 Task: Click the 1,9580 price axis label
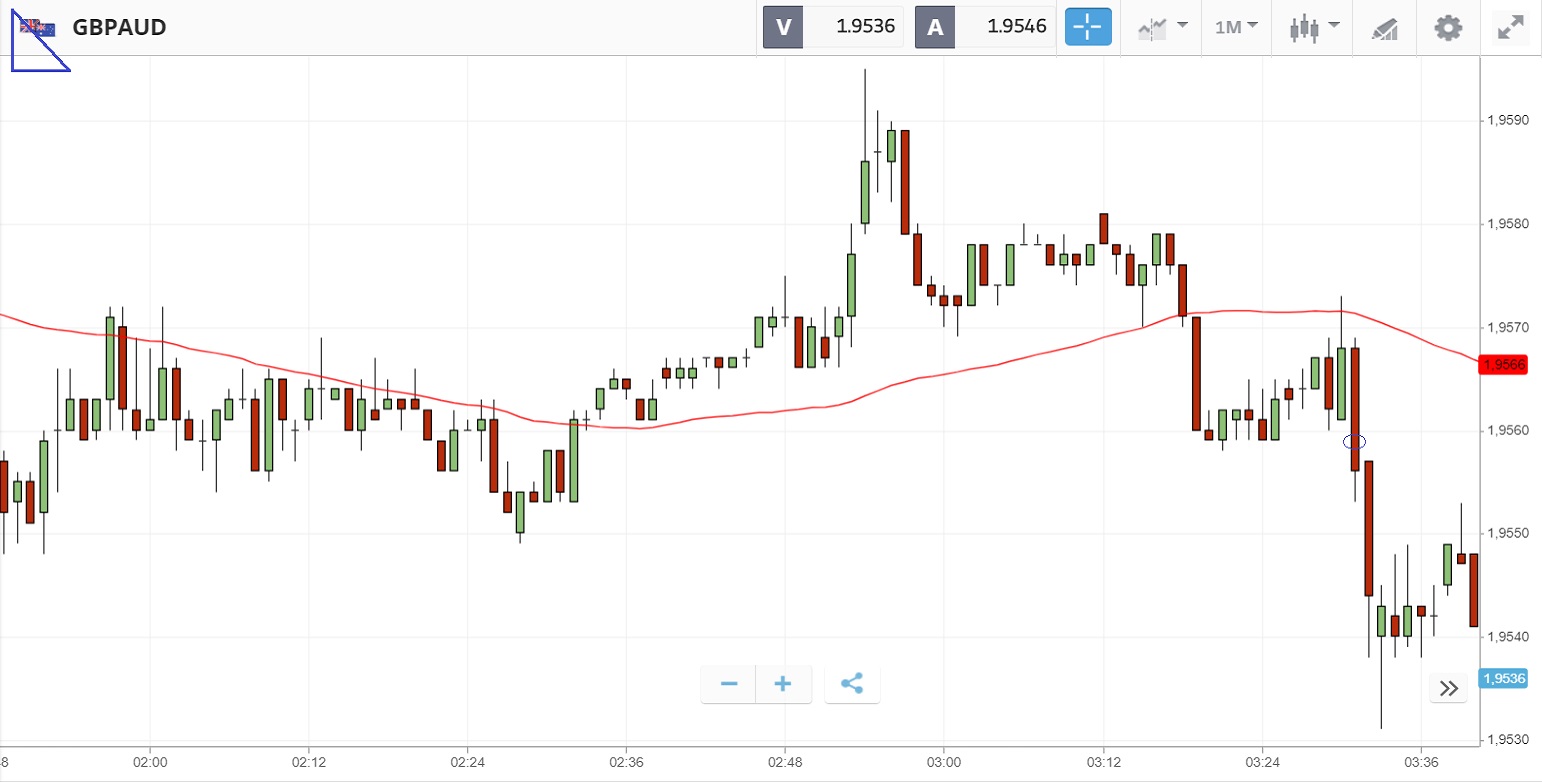[x=1510, y=224]
